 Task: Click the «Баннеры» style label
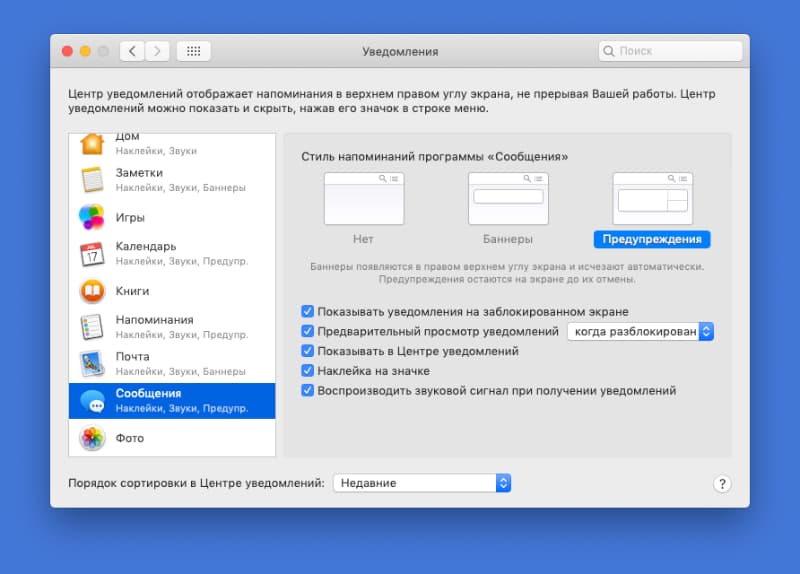click(x=508, y=239)
